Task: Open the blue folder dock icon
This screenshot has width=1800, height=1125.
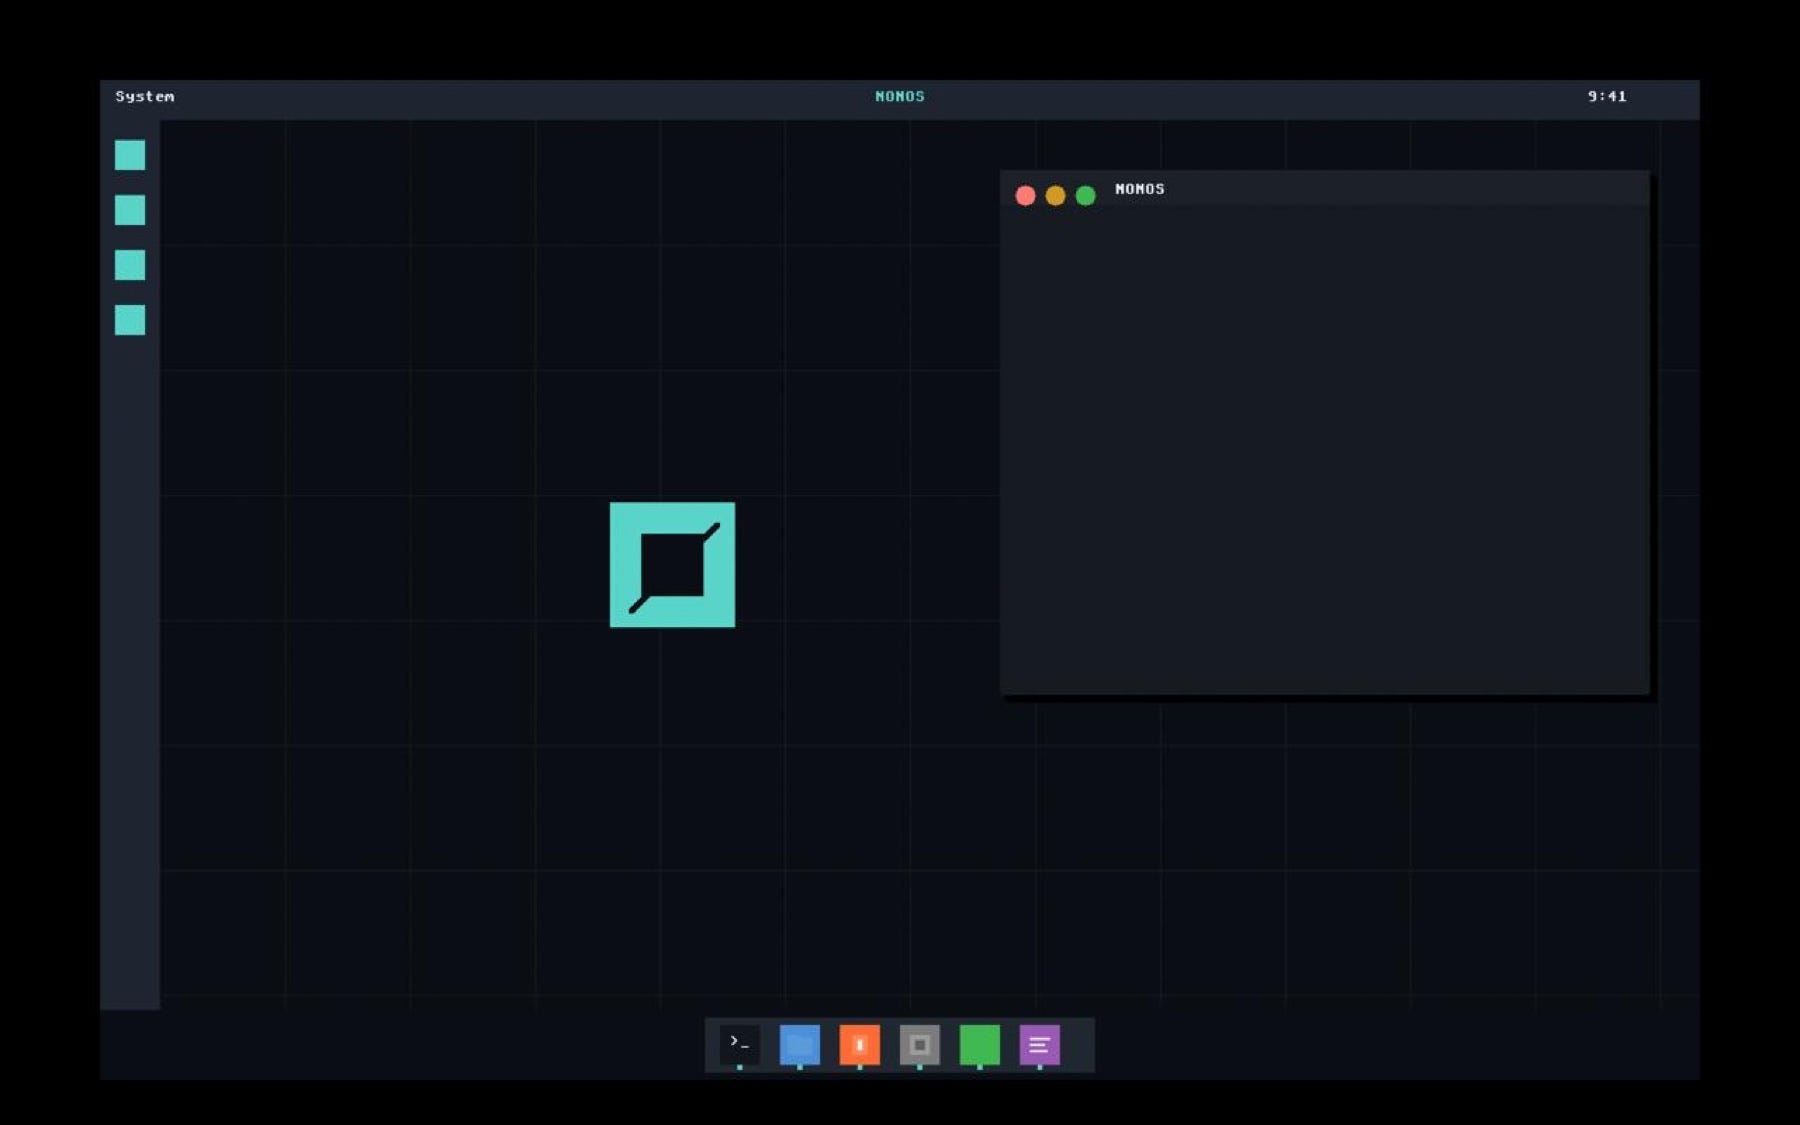Action: [x=800, y=1045]
